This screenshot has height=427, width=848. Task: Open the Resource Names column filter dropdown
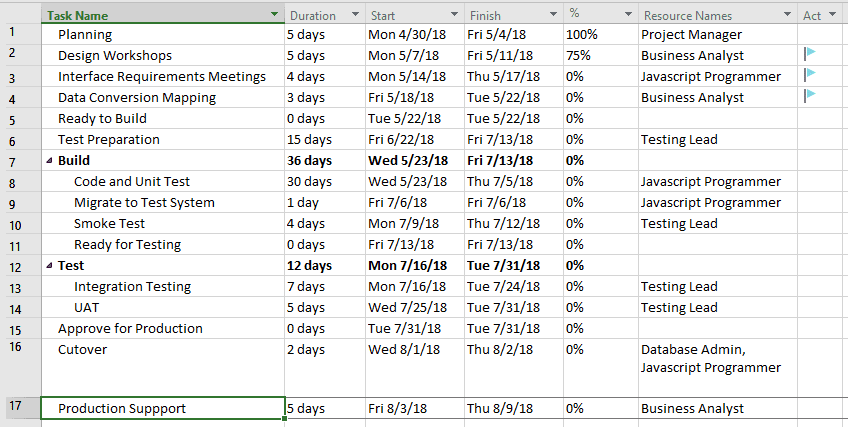pos(787,15)
